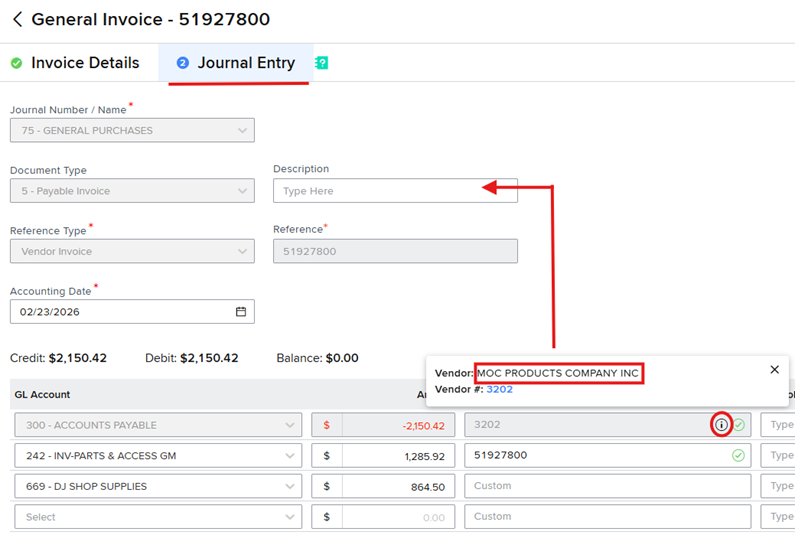This screenshot has height=548, width=795.
Task: Click dollar sign icon on Accounts Payable row
Action: tap(326, 425)
